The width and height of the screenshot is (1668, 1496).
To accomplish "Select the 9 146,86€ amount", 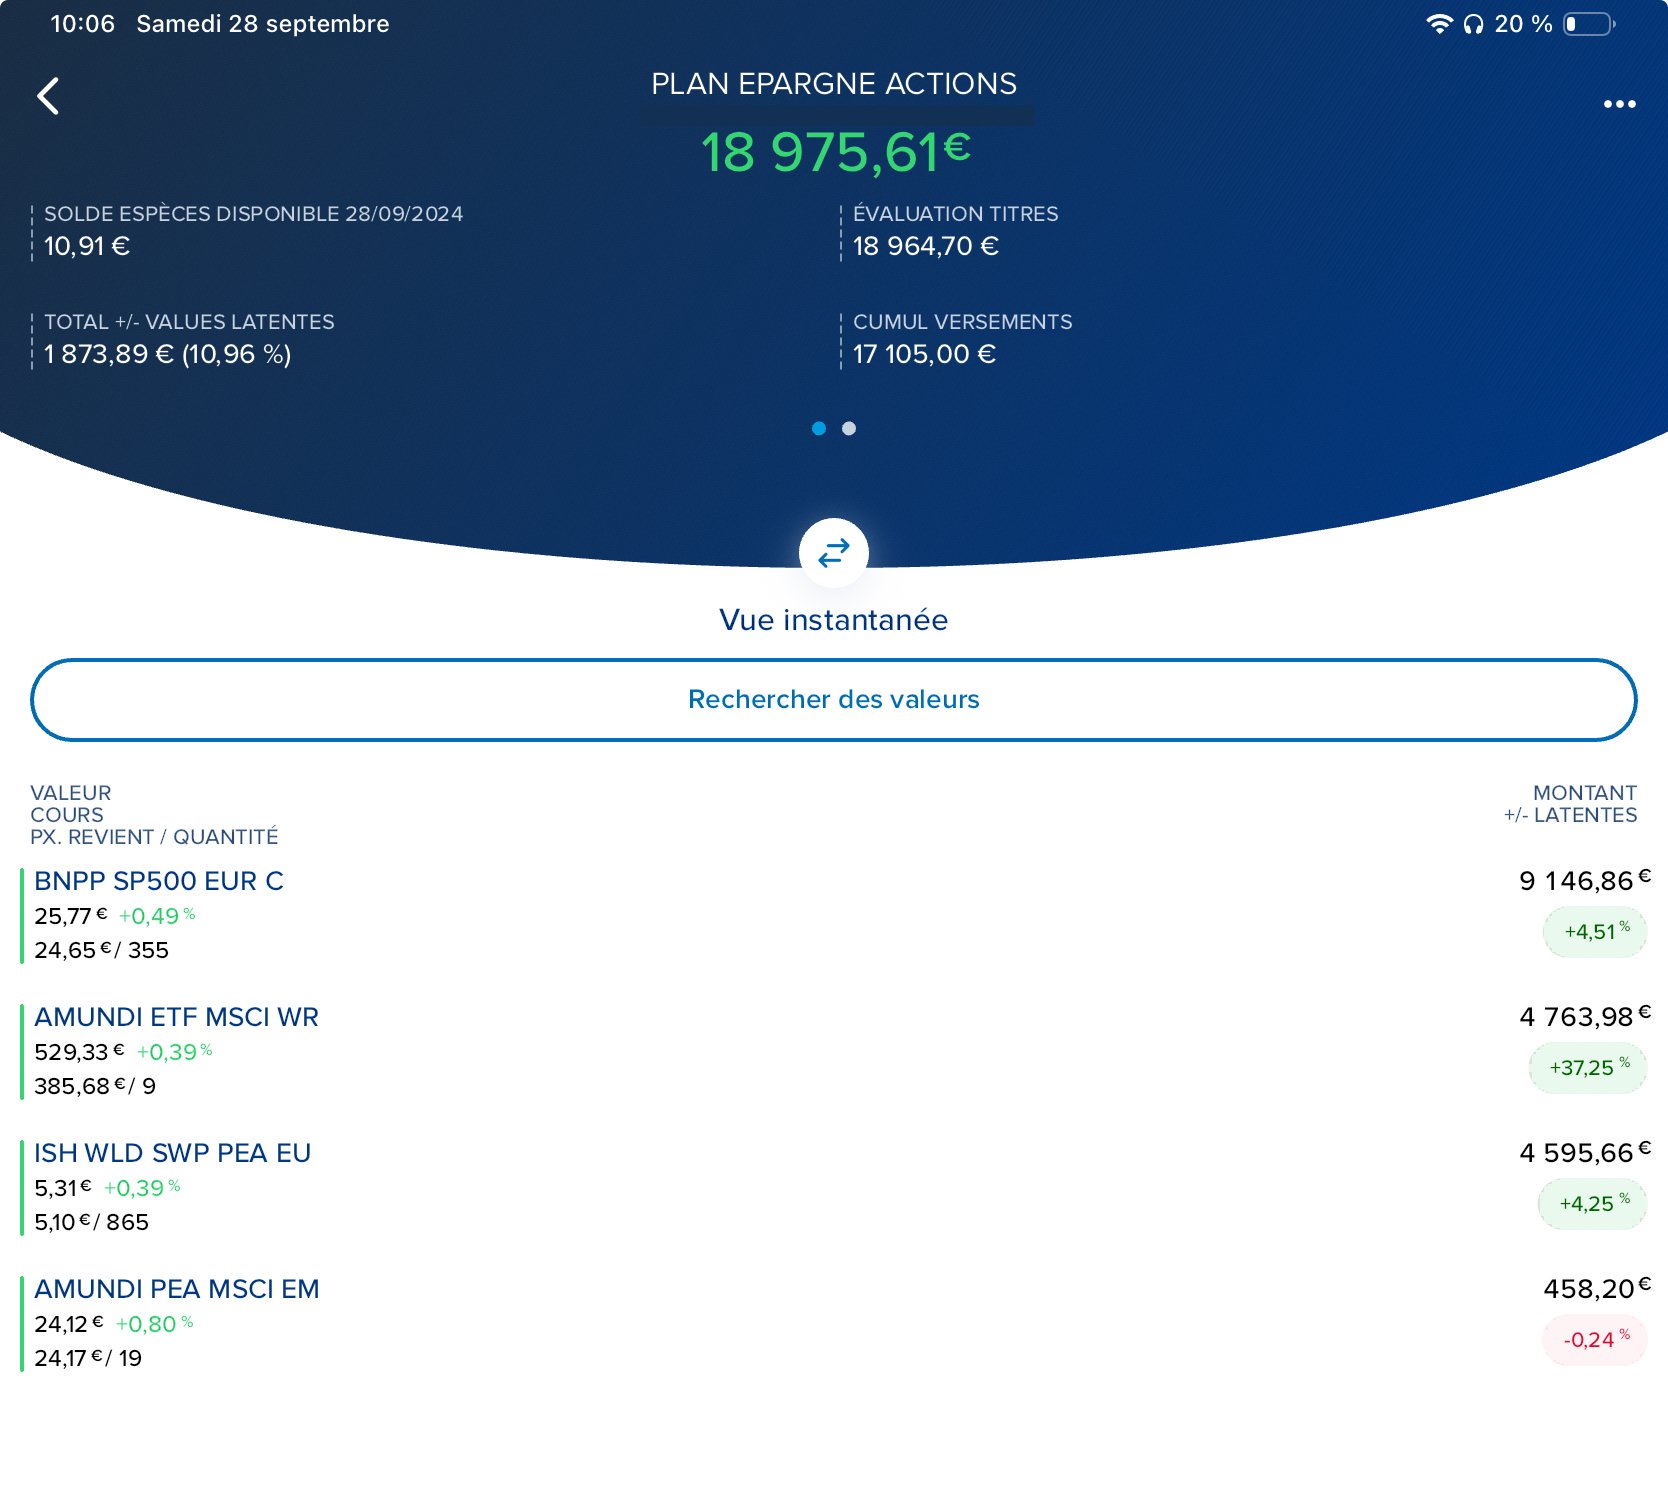I will coord(1584,881).
